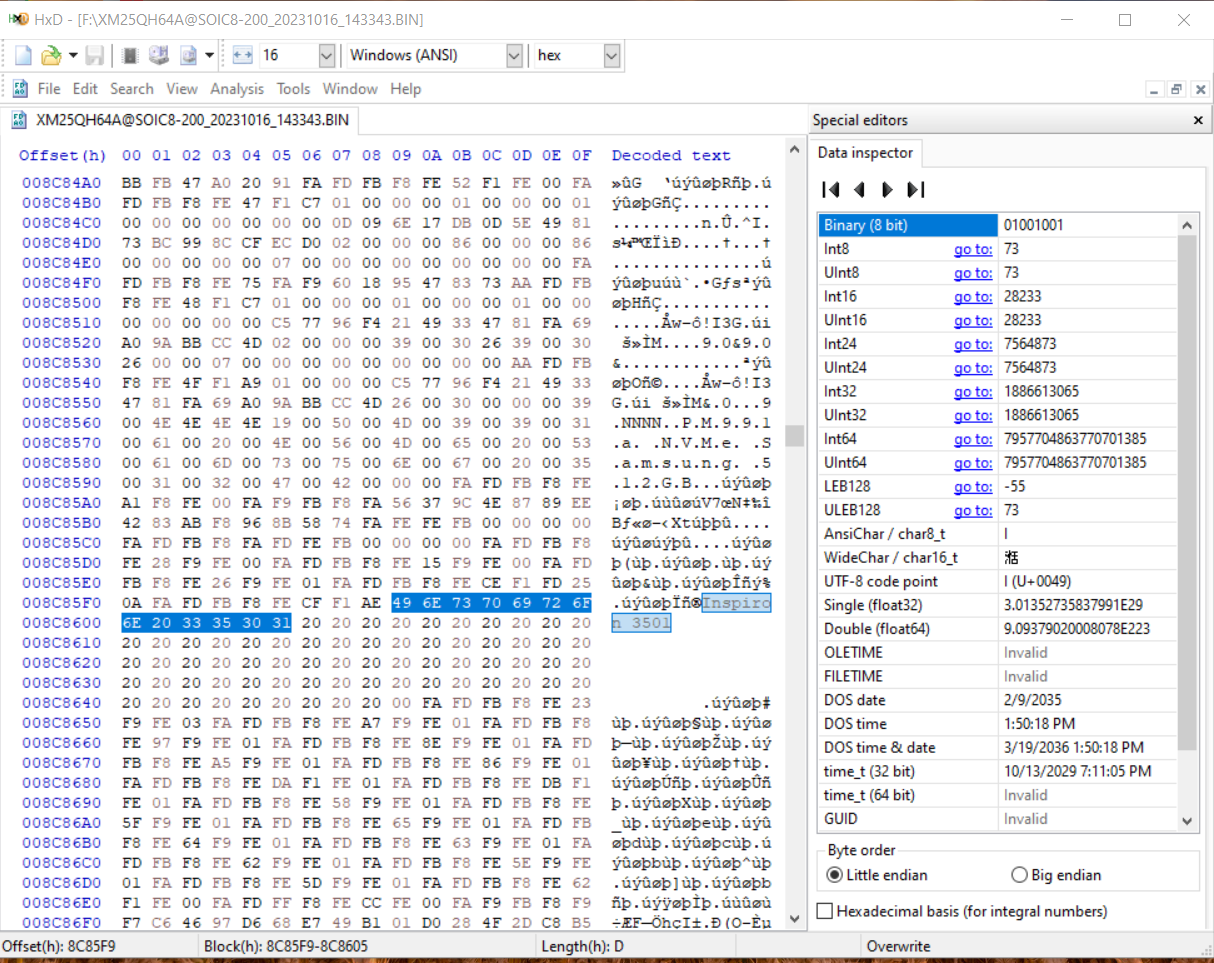Click the Open file folder icon
Screen dimensions: 1214x963
pyautogui.click(x=50, y=55)
